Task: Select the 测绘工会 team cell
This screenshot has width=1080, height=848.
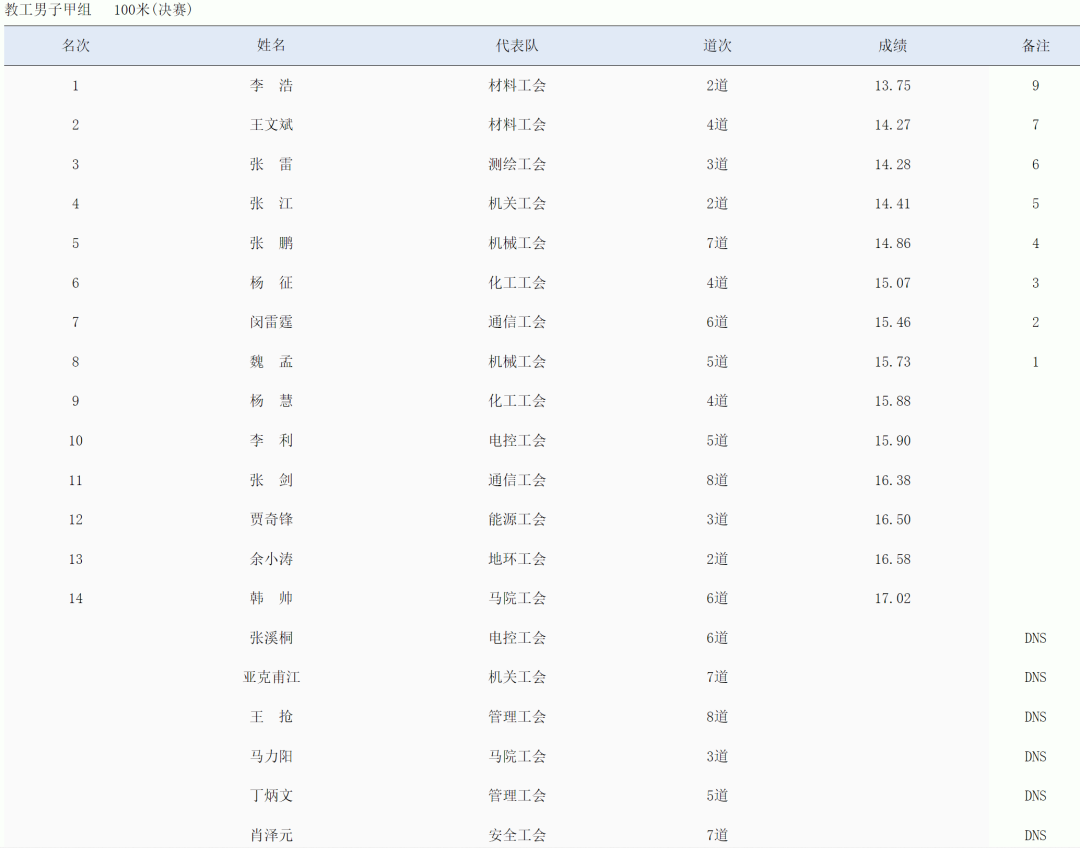Action: pos(517,165)
